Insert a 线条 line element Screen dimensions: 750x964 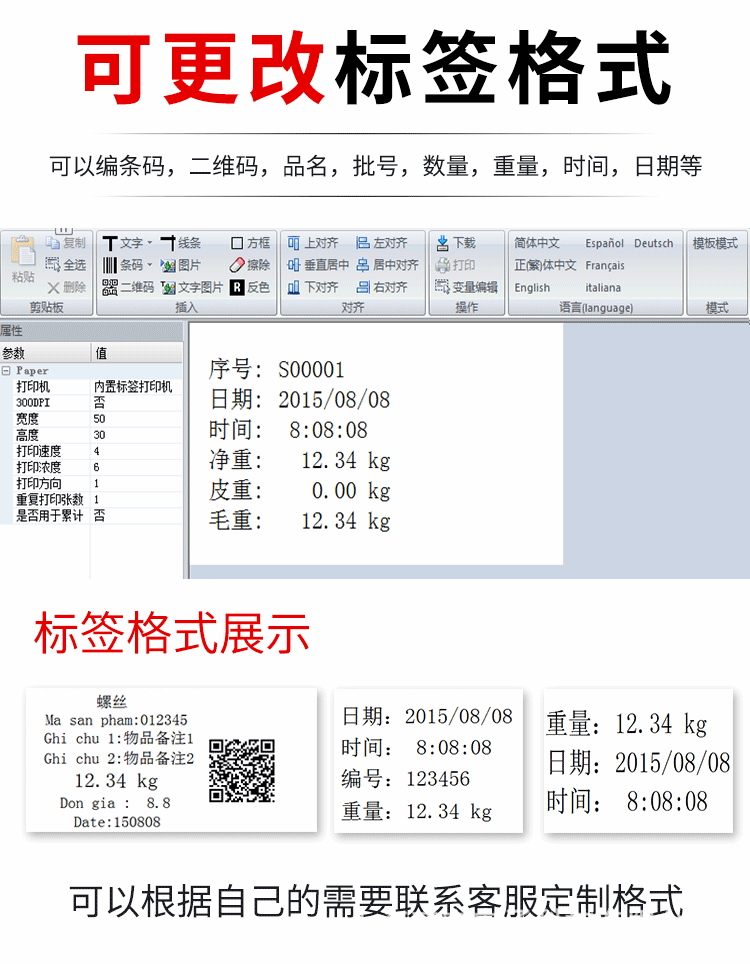coord(181,243)
